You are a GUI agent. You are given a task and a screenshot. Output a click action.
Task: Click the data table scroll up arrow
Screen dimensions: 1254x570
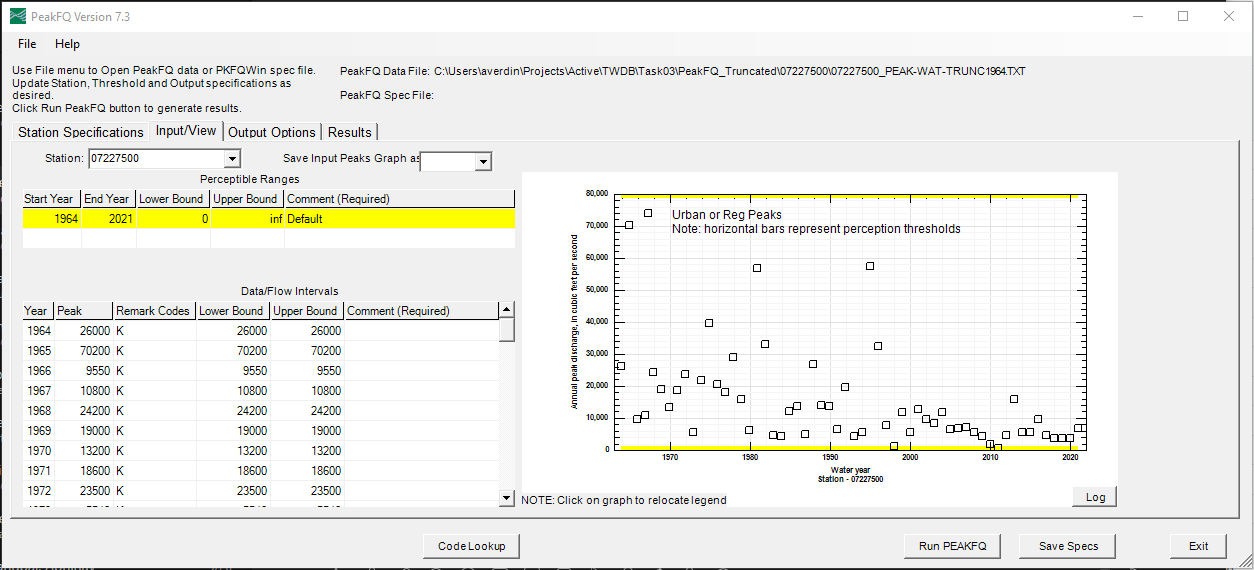click(507, 311)
